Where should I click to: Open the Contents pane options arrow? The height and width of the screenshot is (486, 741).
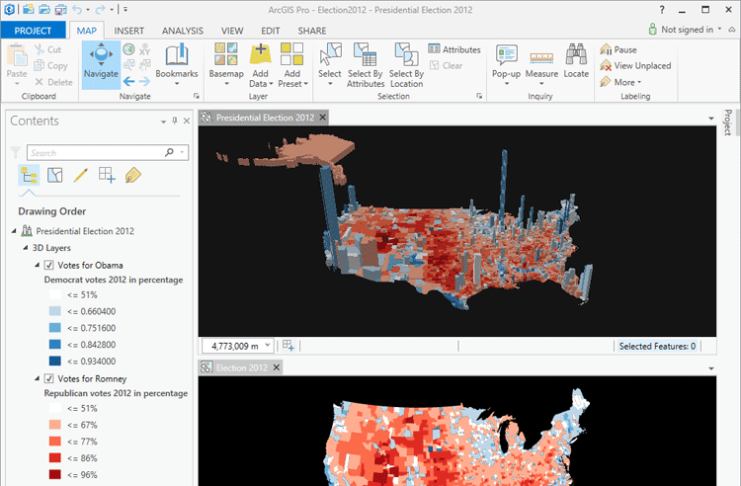(163, 122)
